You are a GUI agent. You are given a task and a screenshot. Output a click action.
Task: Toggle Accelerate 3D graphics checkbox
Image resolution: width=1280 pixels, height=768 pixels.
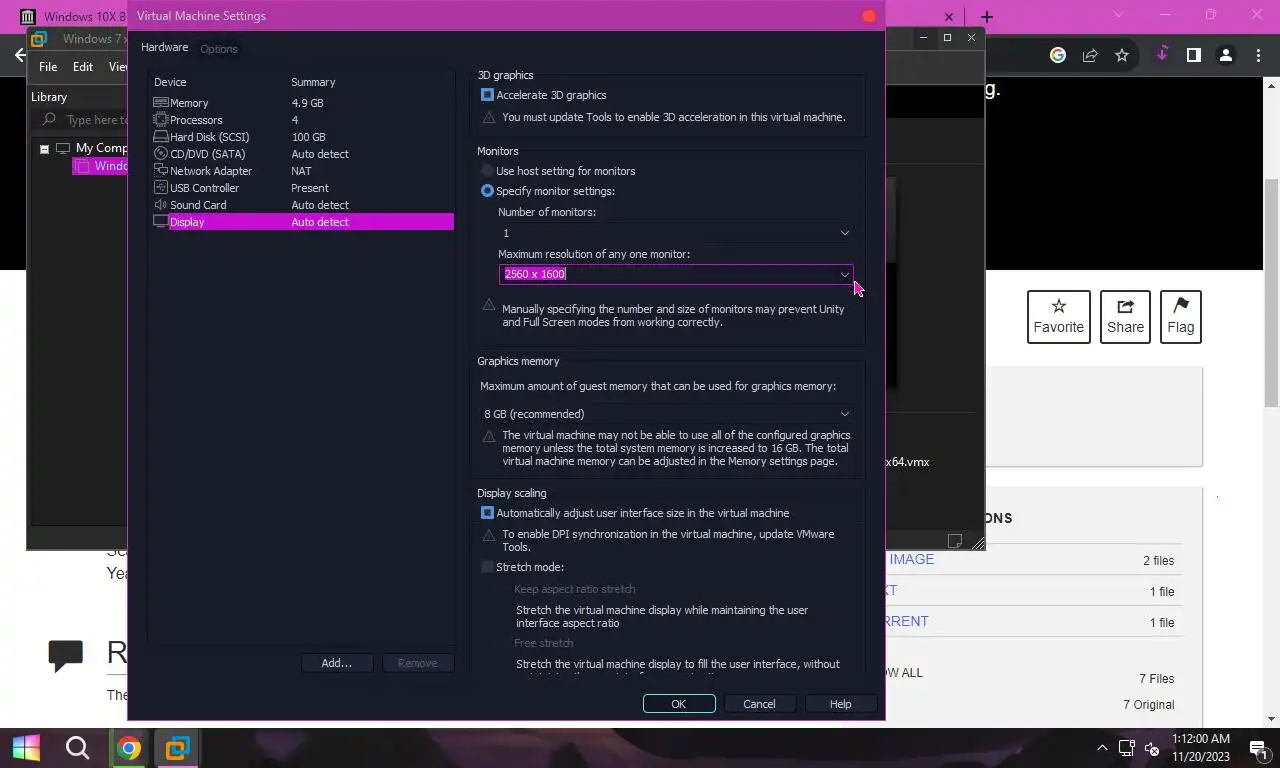[x=488, y=95]
